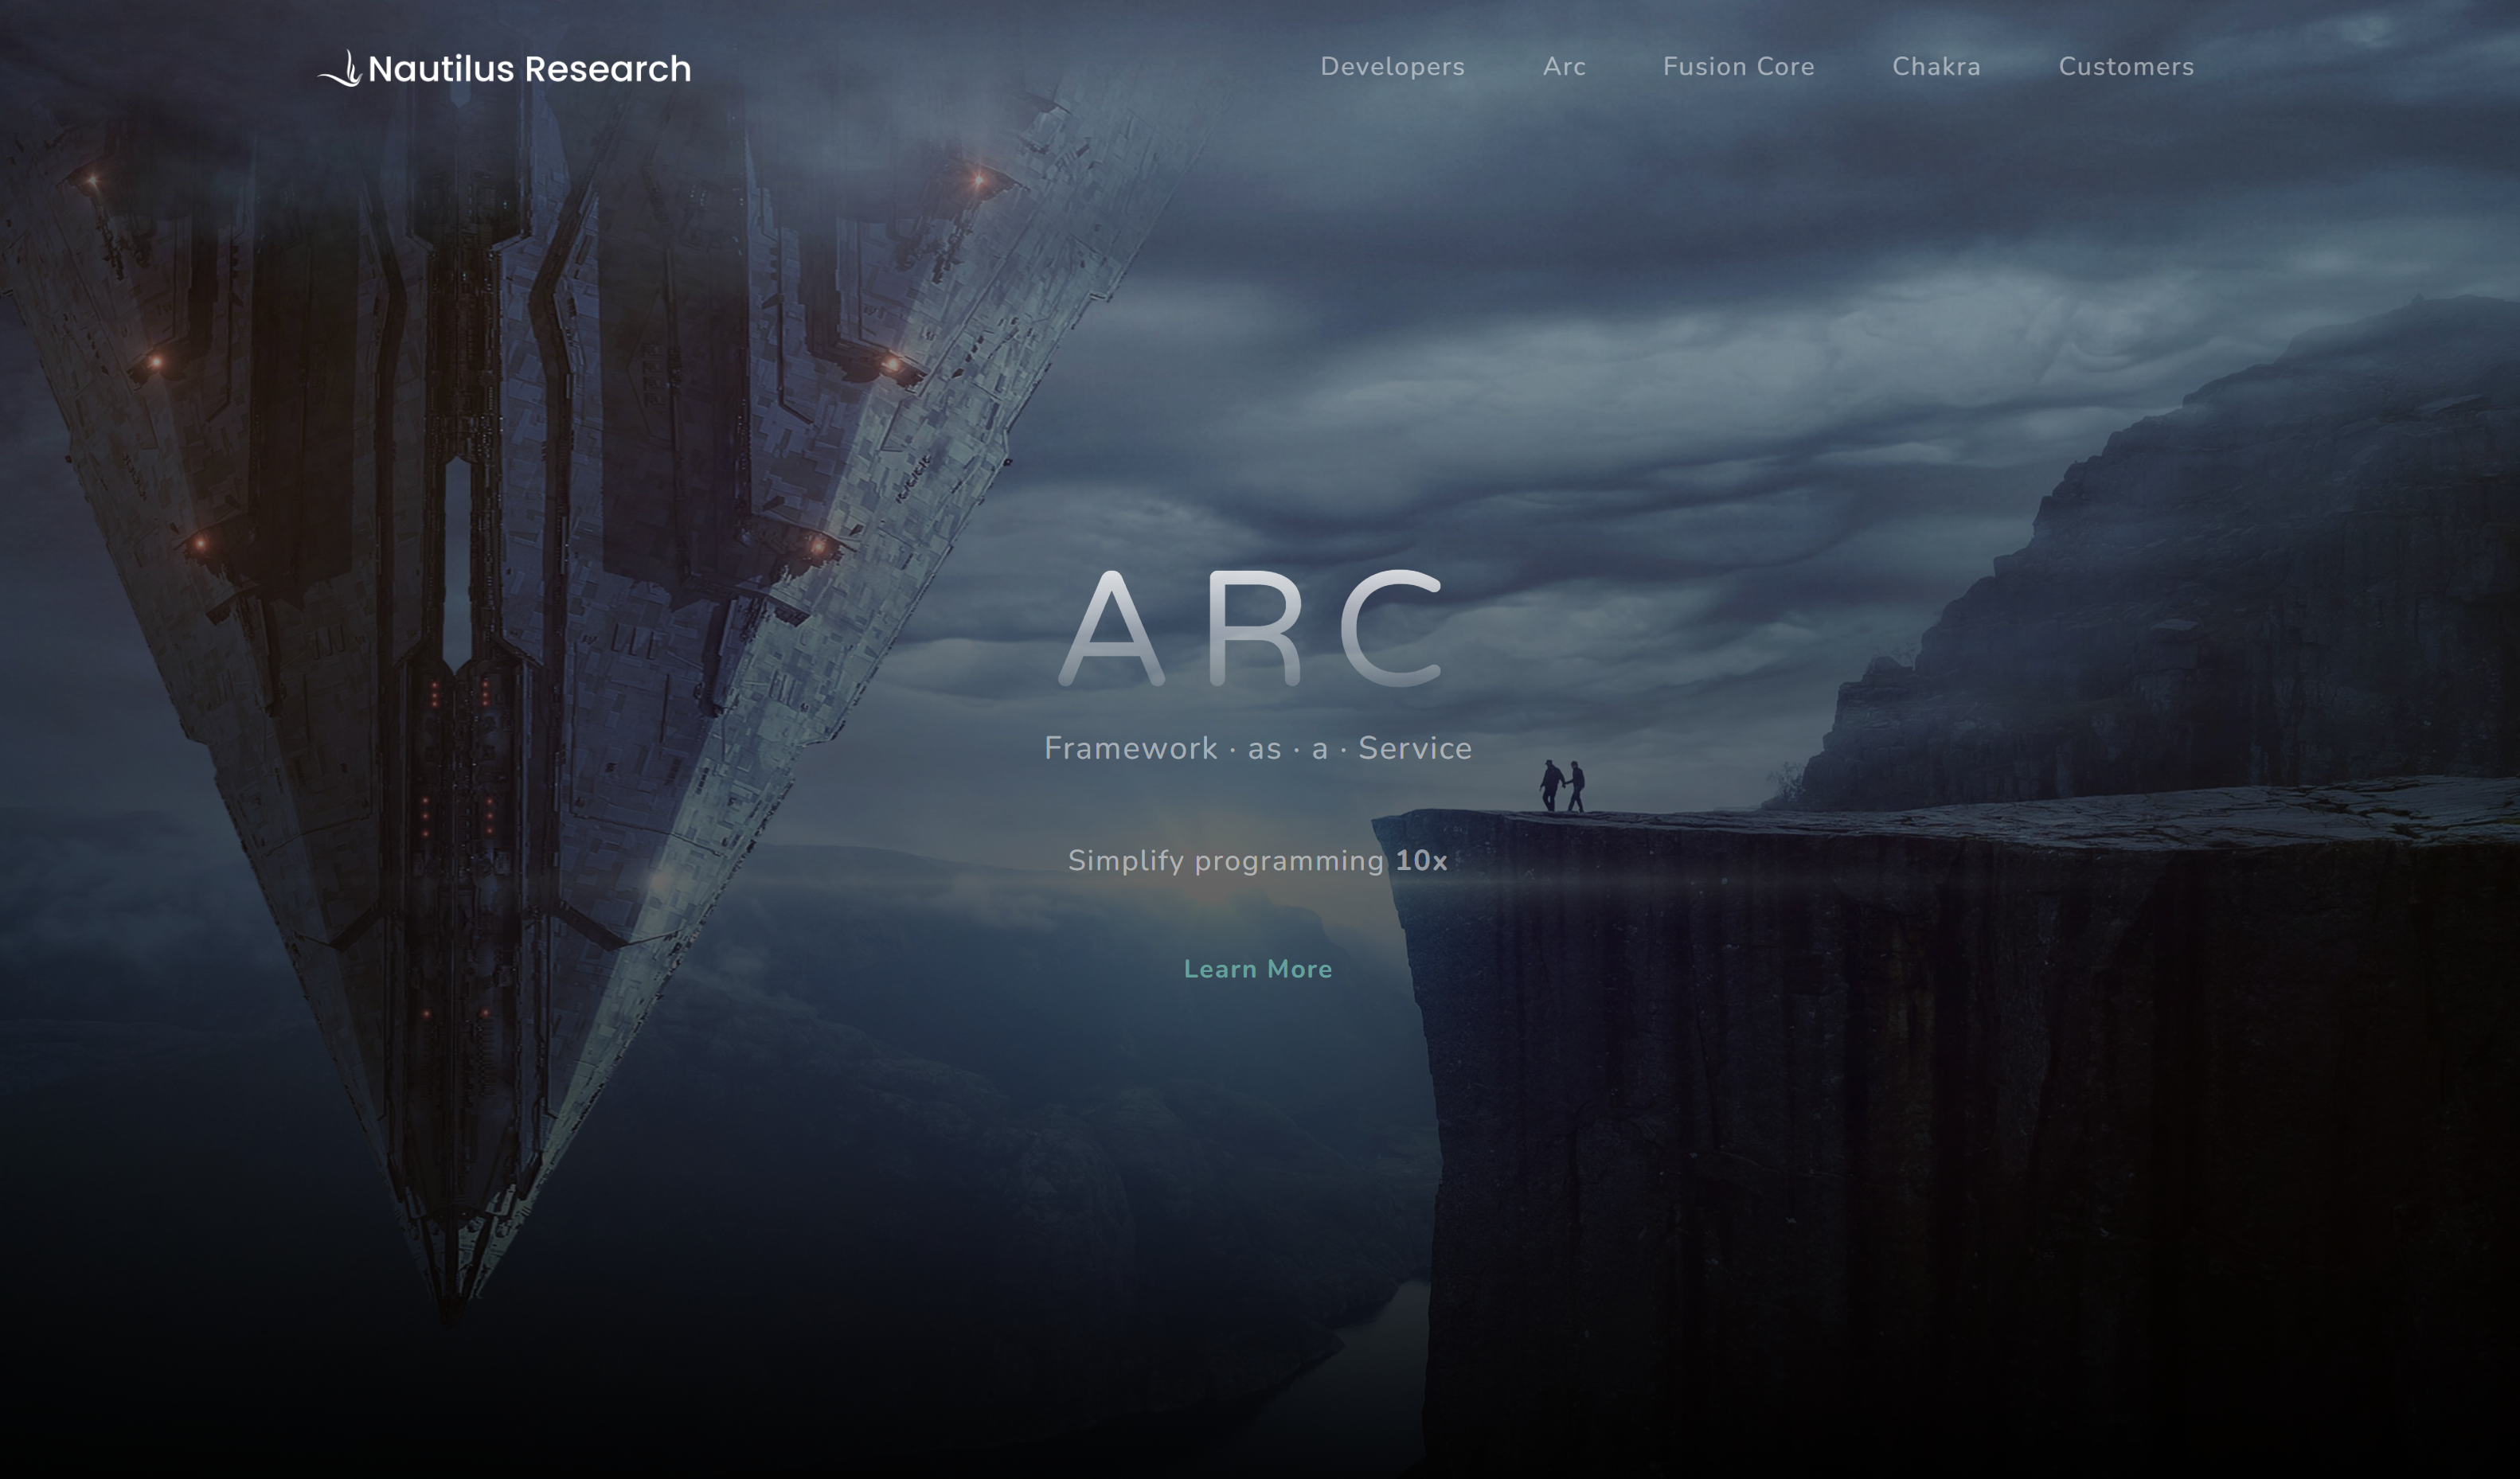Go to the Chakra section
Screen dimensions: 2520x1479
(x=1937, y=67)
